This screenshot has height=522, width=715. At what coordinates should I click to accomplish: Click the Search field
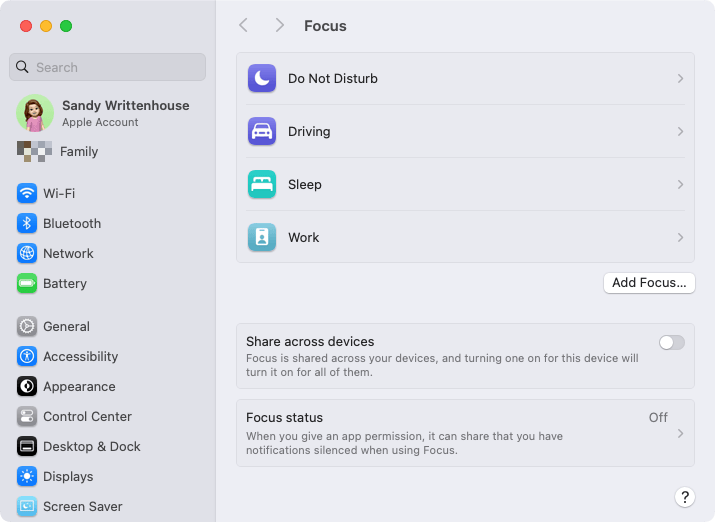point(107,67)
